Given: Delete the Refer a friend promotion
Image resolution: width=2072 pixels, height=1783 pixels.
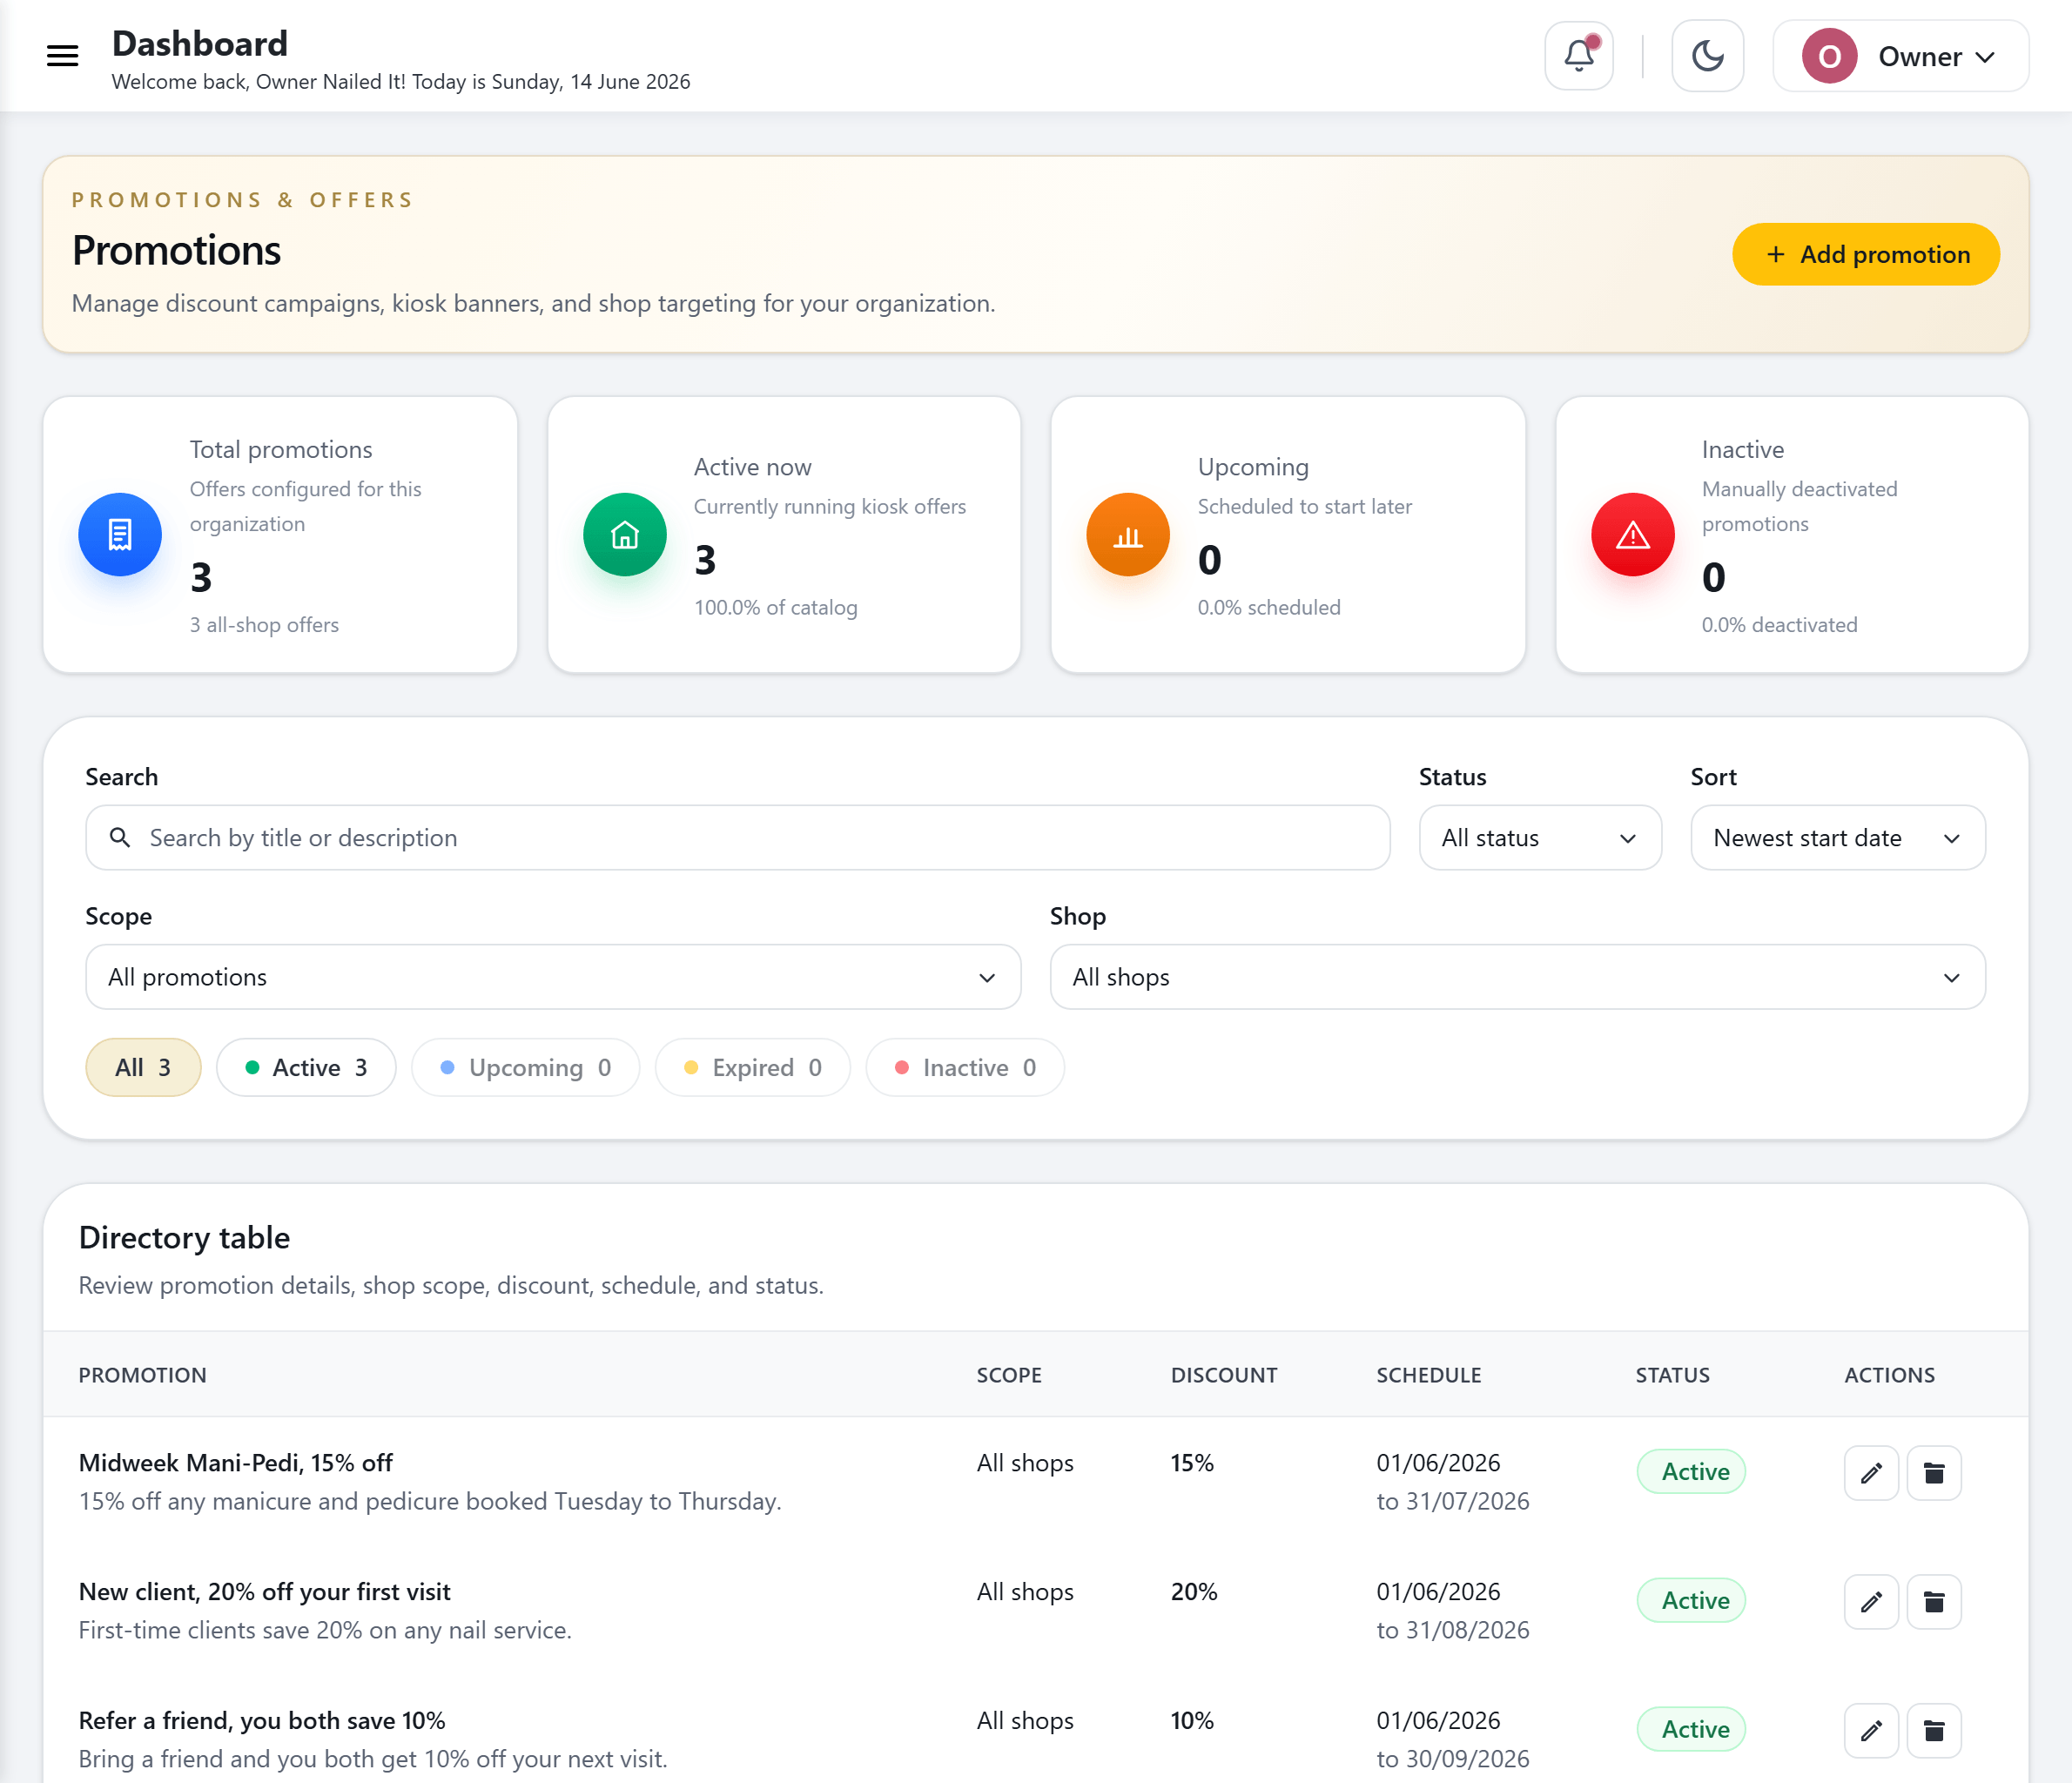Looking at the screenshot, I should [1934, 1730].
